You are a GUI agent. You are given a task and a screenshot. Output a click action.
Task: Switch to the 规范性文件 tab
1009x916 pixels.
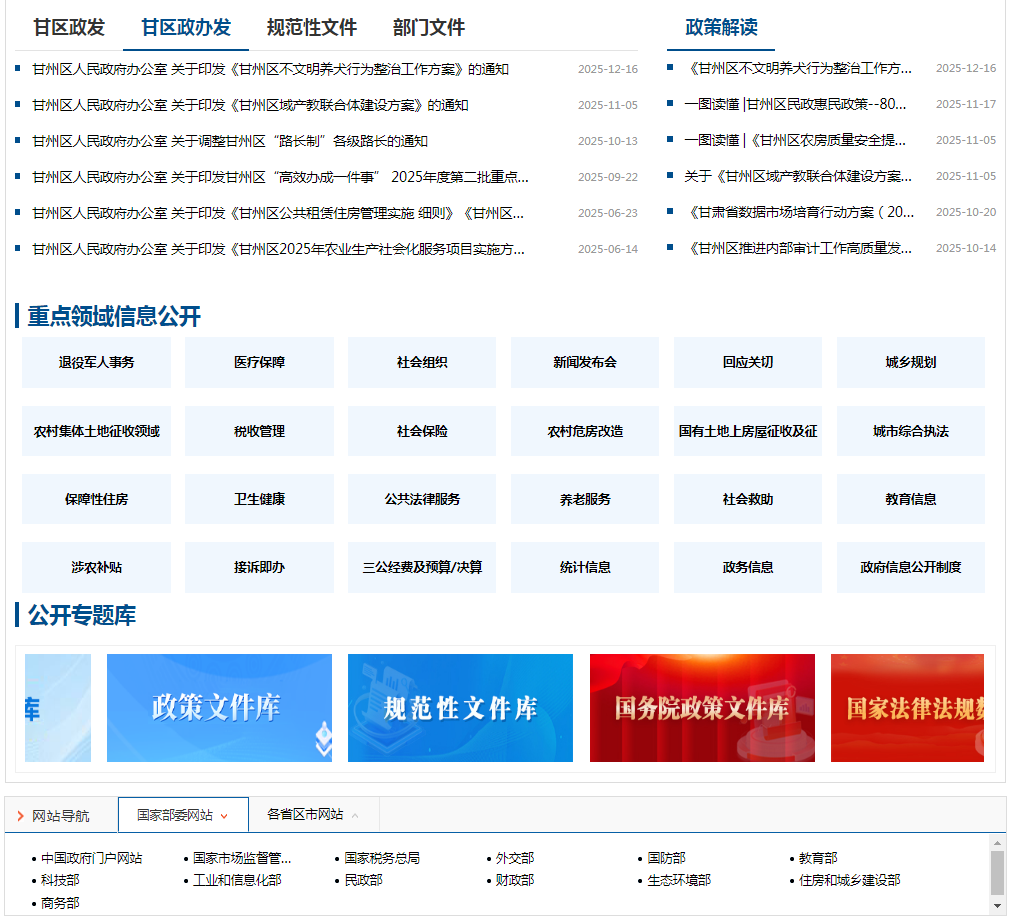[x=311, y=27]
